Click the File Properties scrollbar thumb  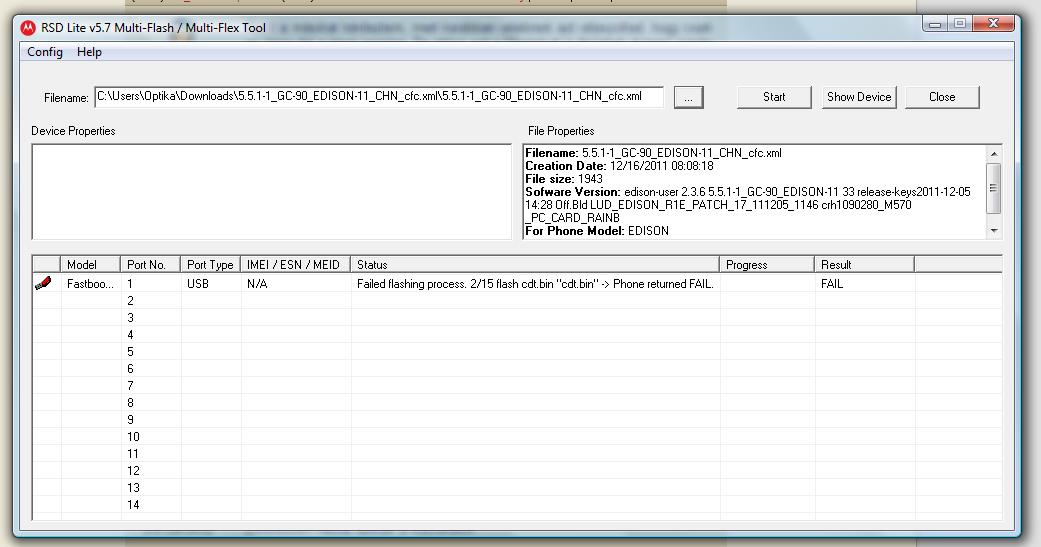click(993, 188)
